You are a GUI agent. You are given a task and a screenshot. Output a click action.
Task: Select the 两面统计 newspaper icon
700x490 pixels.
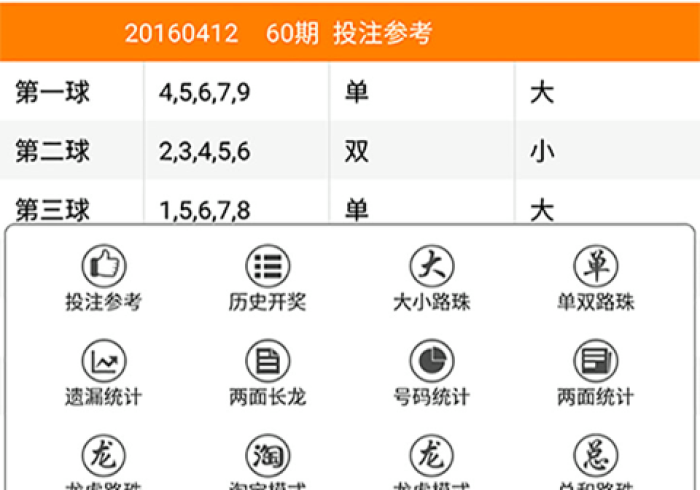[x=595, y=361]
